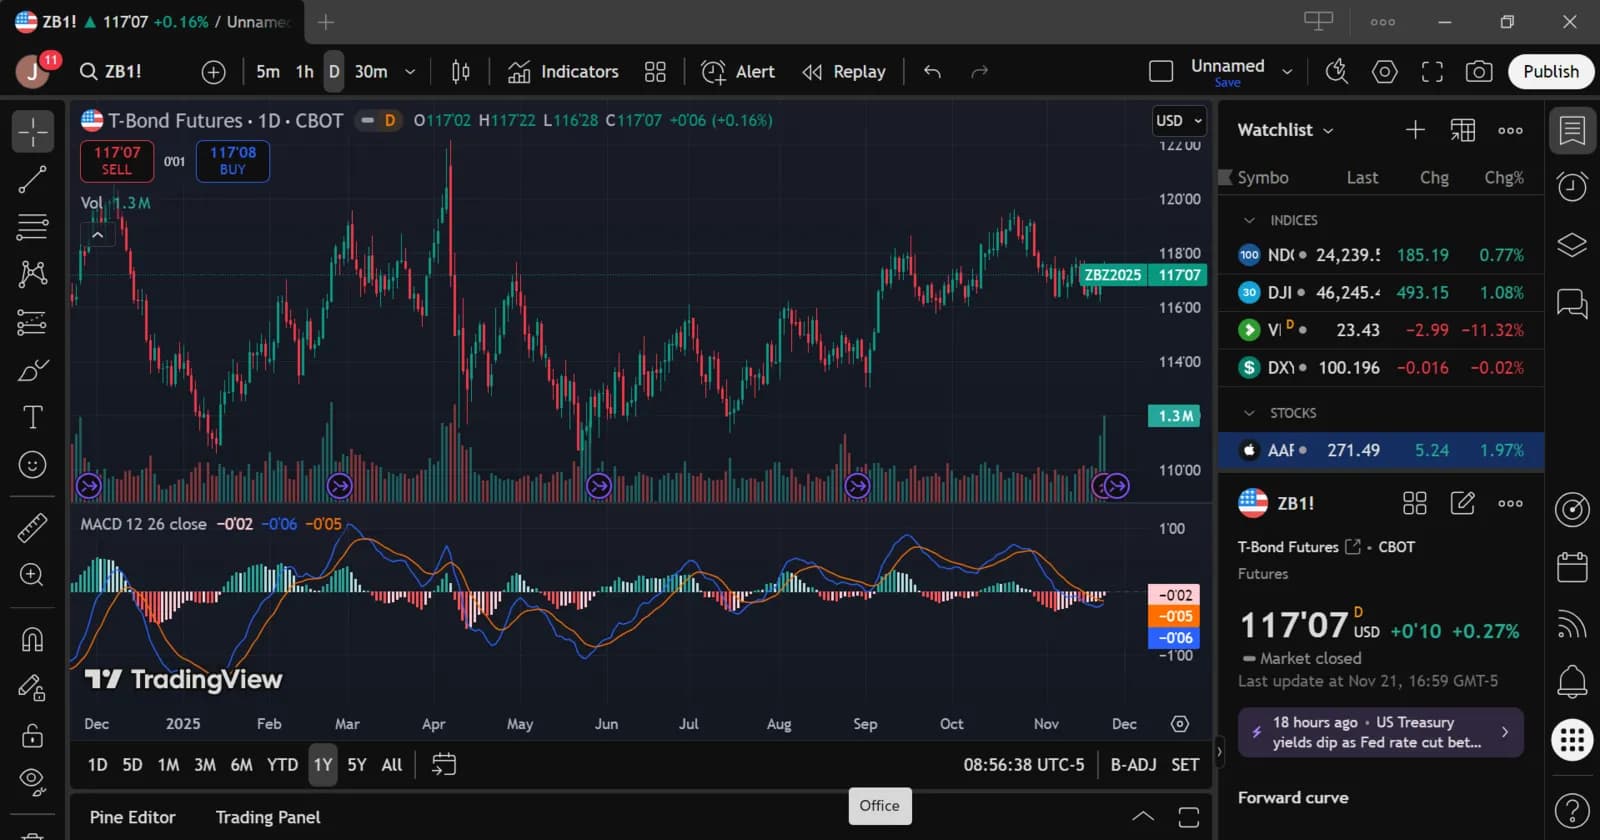Screen dimensions: 1600x840
Task: Open the Alerts panel clock icon
Action: pyautogui.click(x=1572, y=186)
